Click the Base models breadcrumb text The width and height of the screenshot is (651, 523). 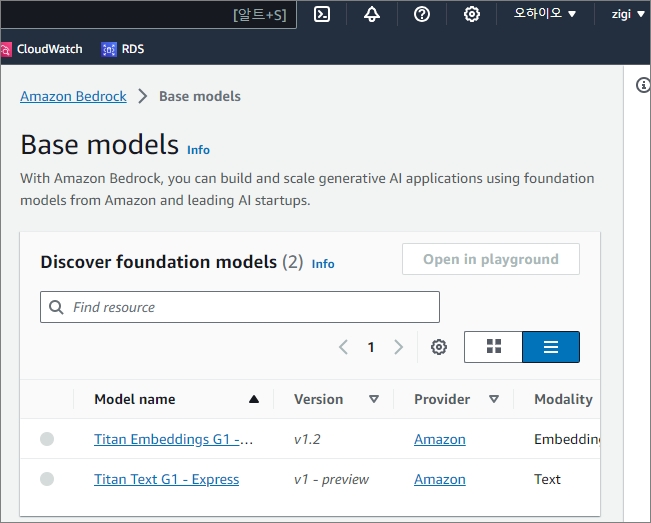click(200, 96)
